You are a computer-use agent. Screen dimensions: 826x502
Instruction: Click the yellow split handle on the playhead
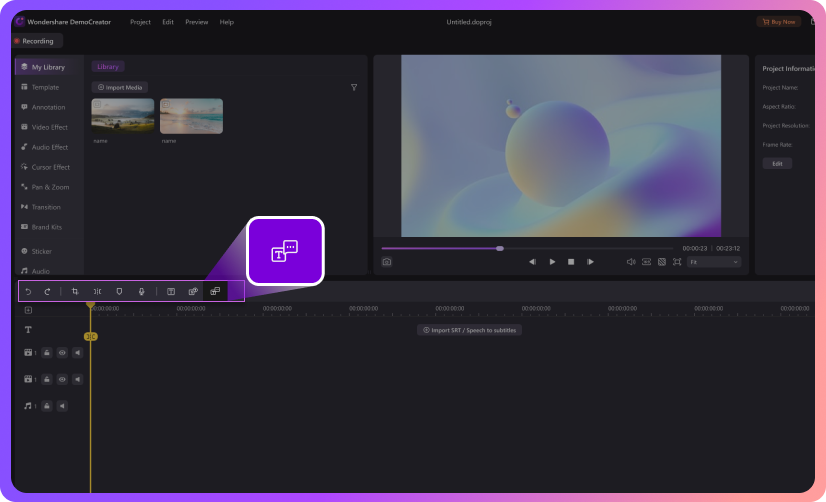coord(91,336)
